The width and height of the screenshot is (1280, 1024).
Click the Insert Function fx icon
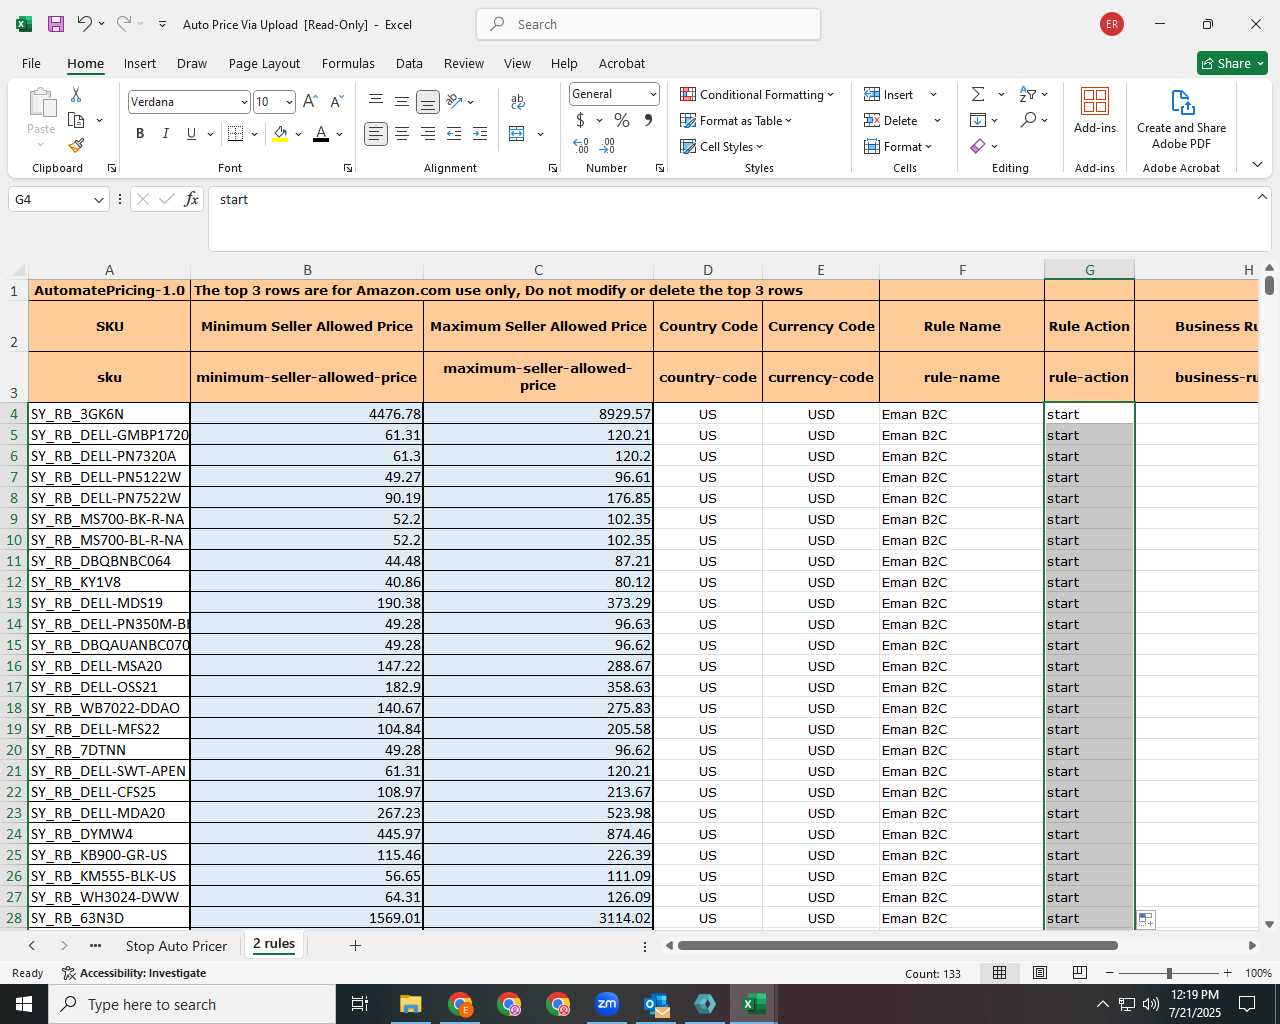191,200
